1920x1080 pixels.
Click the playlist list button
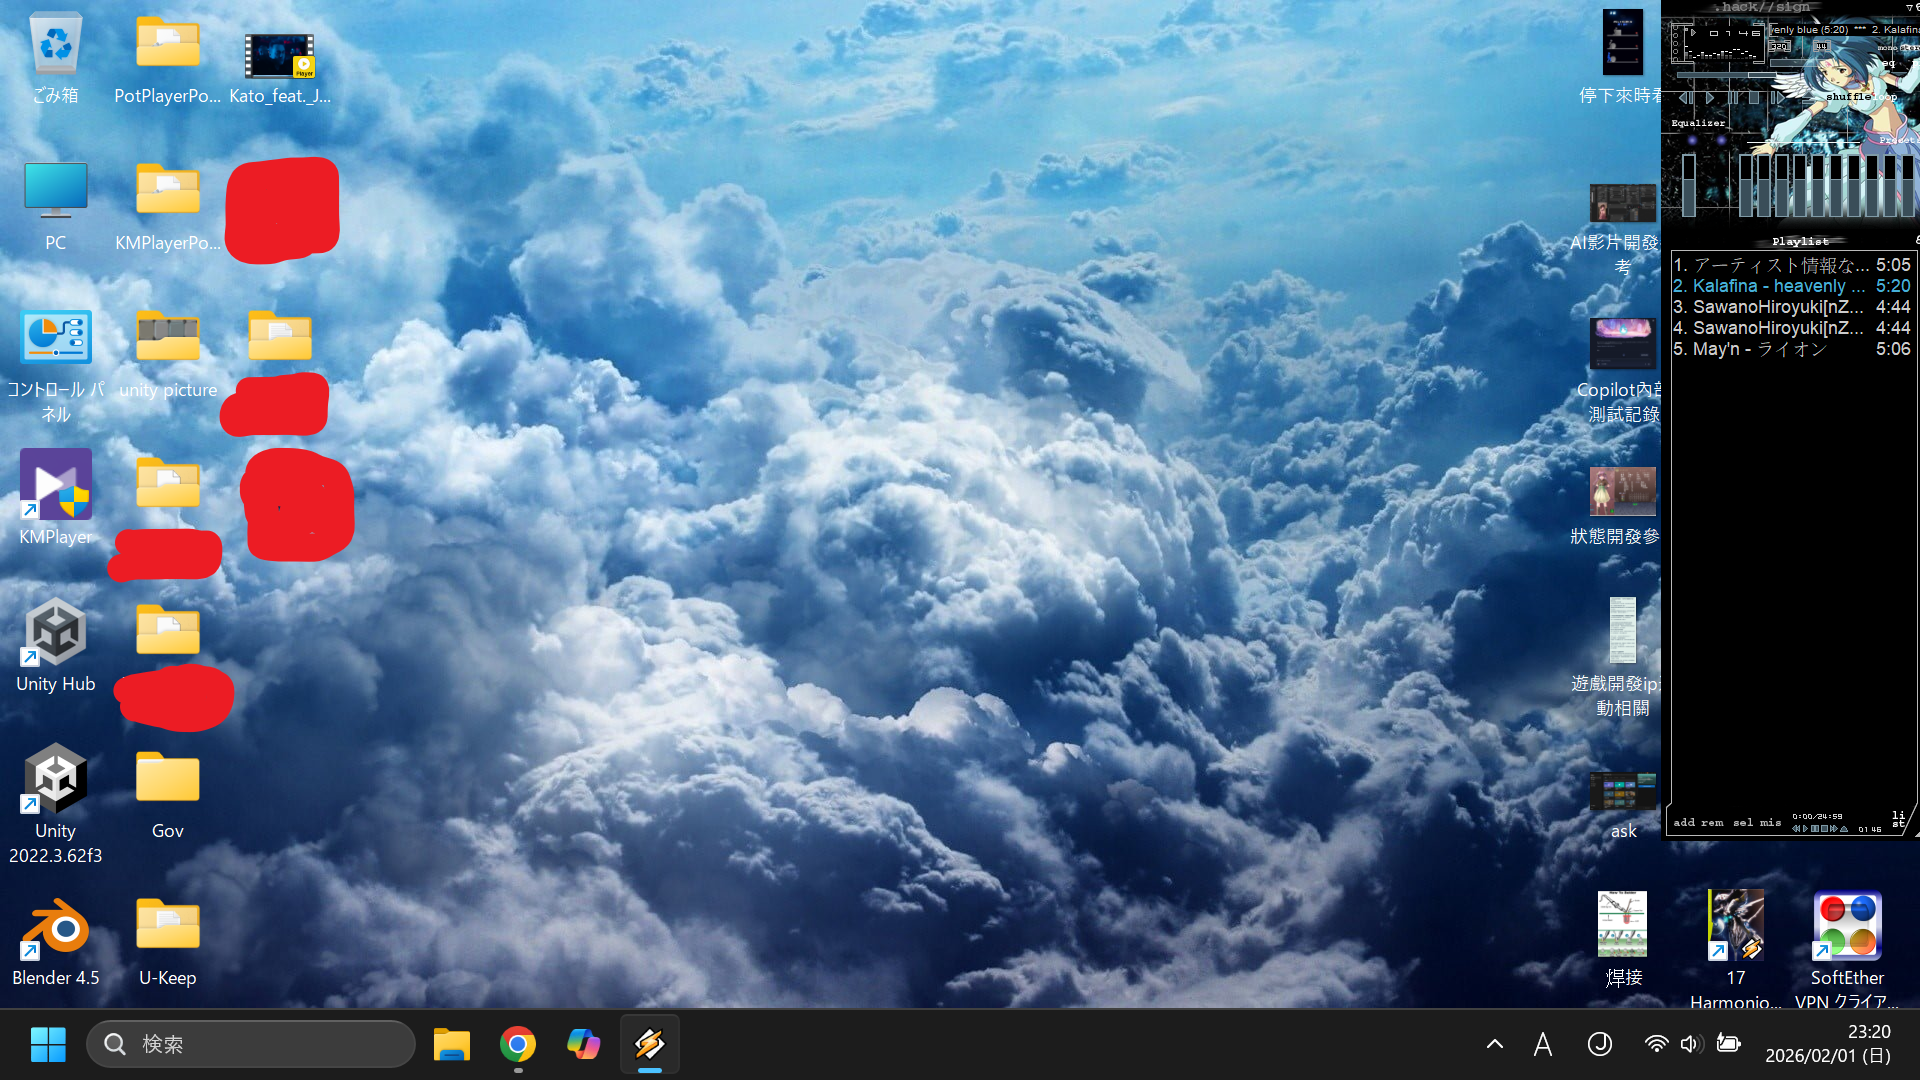click(1898, 819)
